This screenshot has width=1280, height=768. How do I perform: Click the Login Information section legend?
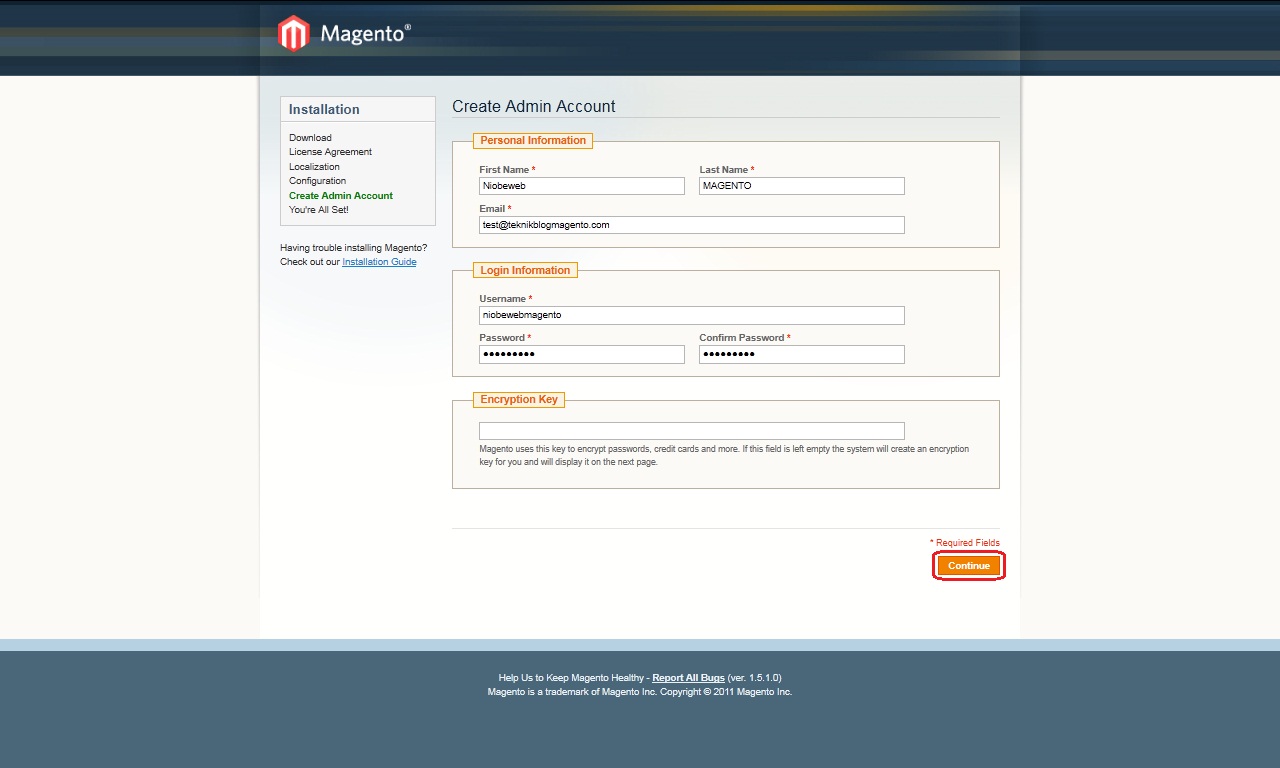525,271
